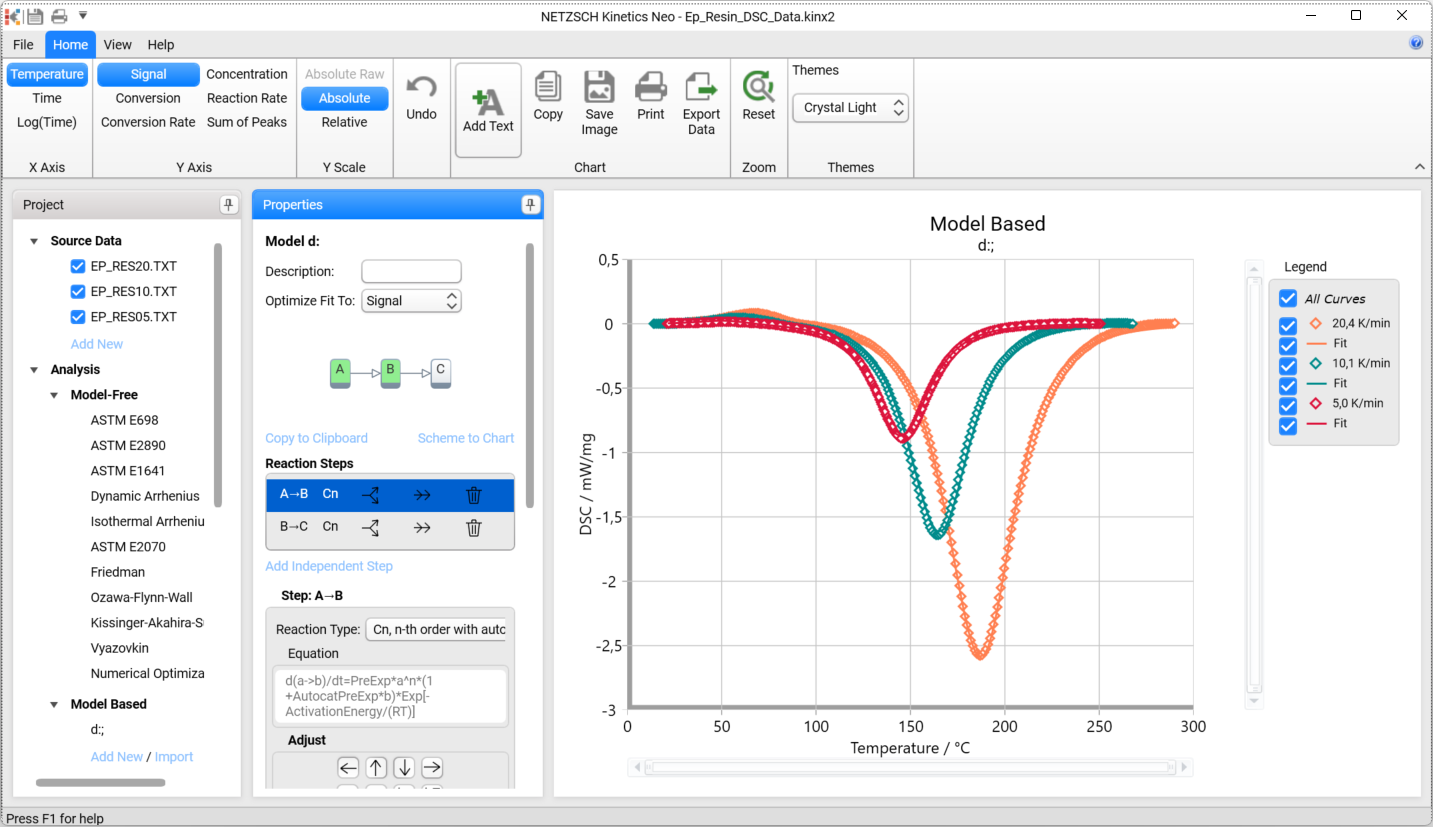Click the Description input field
The height and width of the screenshot is (827, 1433).
tap(411, 271)
